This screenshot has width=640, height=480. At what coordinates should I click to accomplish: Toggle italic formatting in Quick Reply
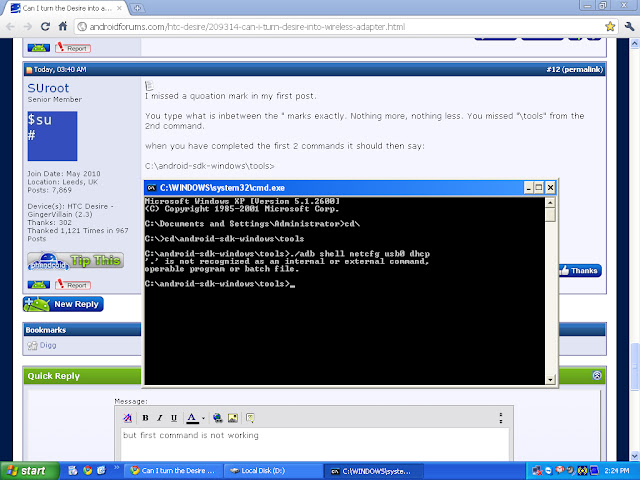click(160, 418)
